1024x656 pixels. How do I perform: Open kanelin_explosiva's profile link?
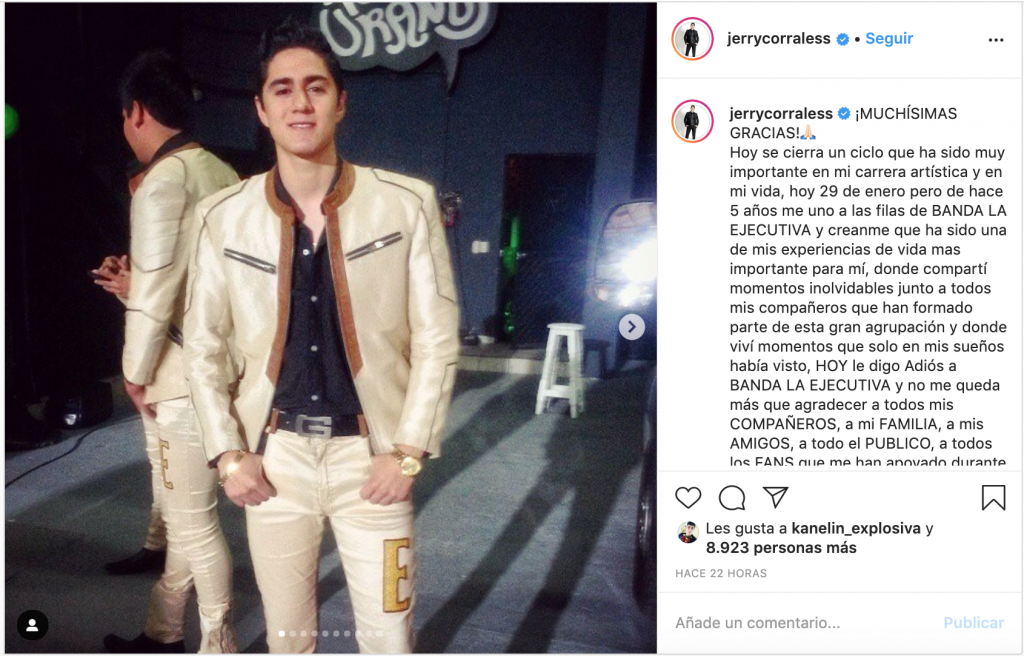click(856, 528)
